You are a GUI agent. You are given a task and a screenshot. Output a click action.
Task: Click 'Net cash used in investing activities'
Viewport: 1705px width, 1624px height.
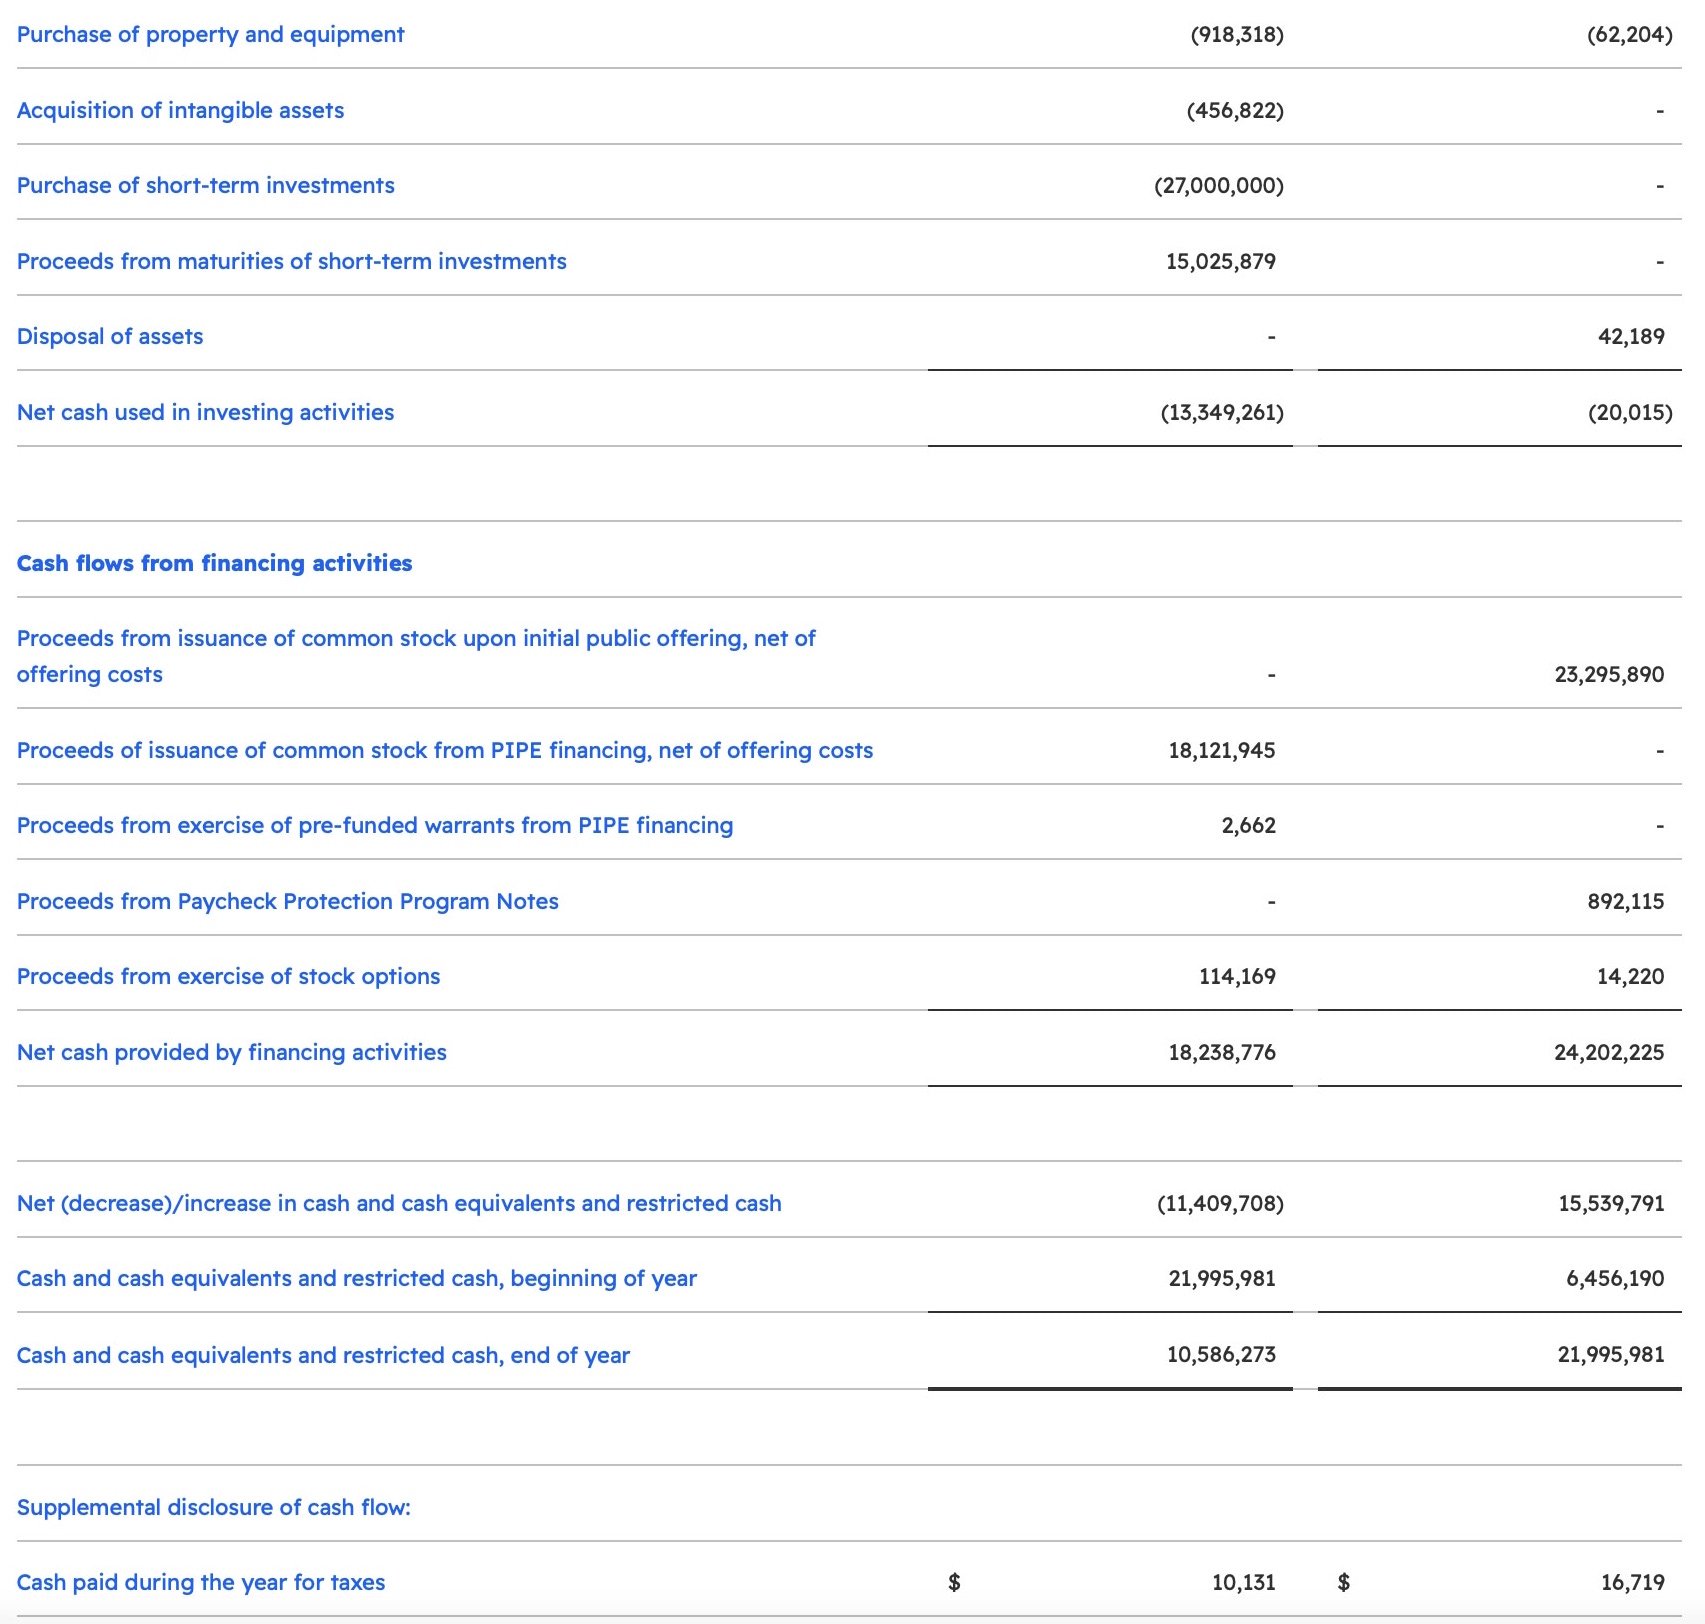(205, 413)
